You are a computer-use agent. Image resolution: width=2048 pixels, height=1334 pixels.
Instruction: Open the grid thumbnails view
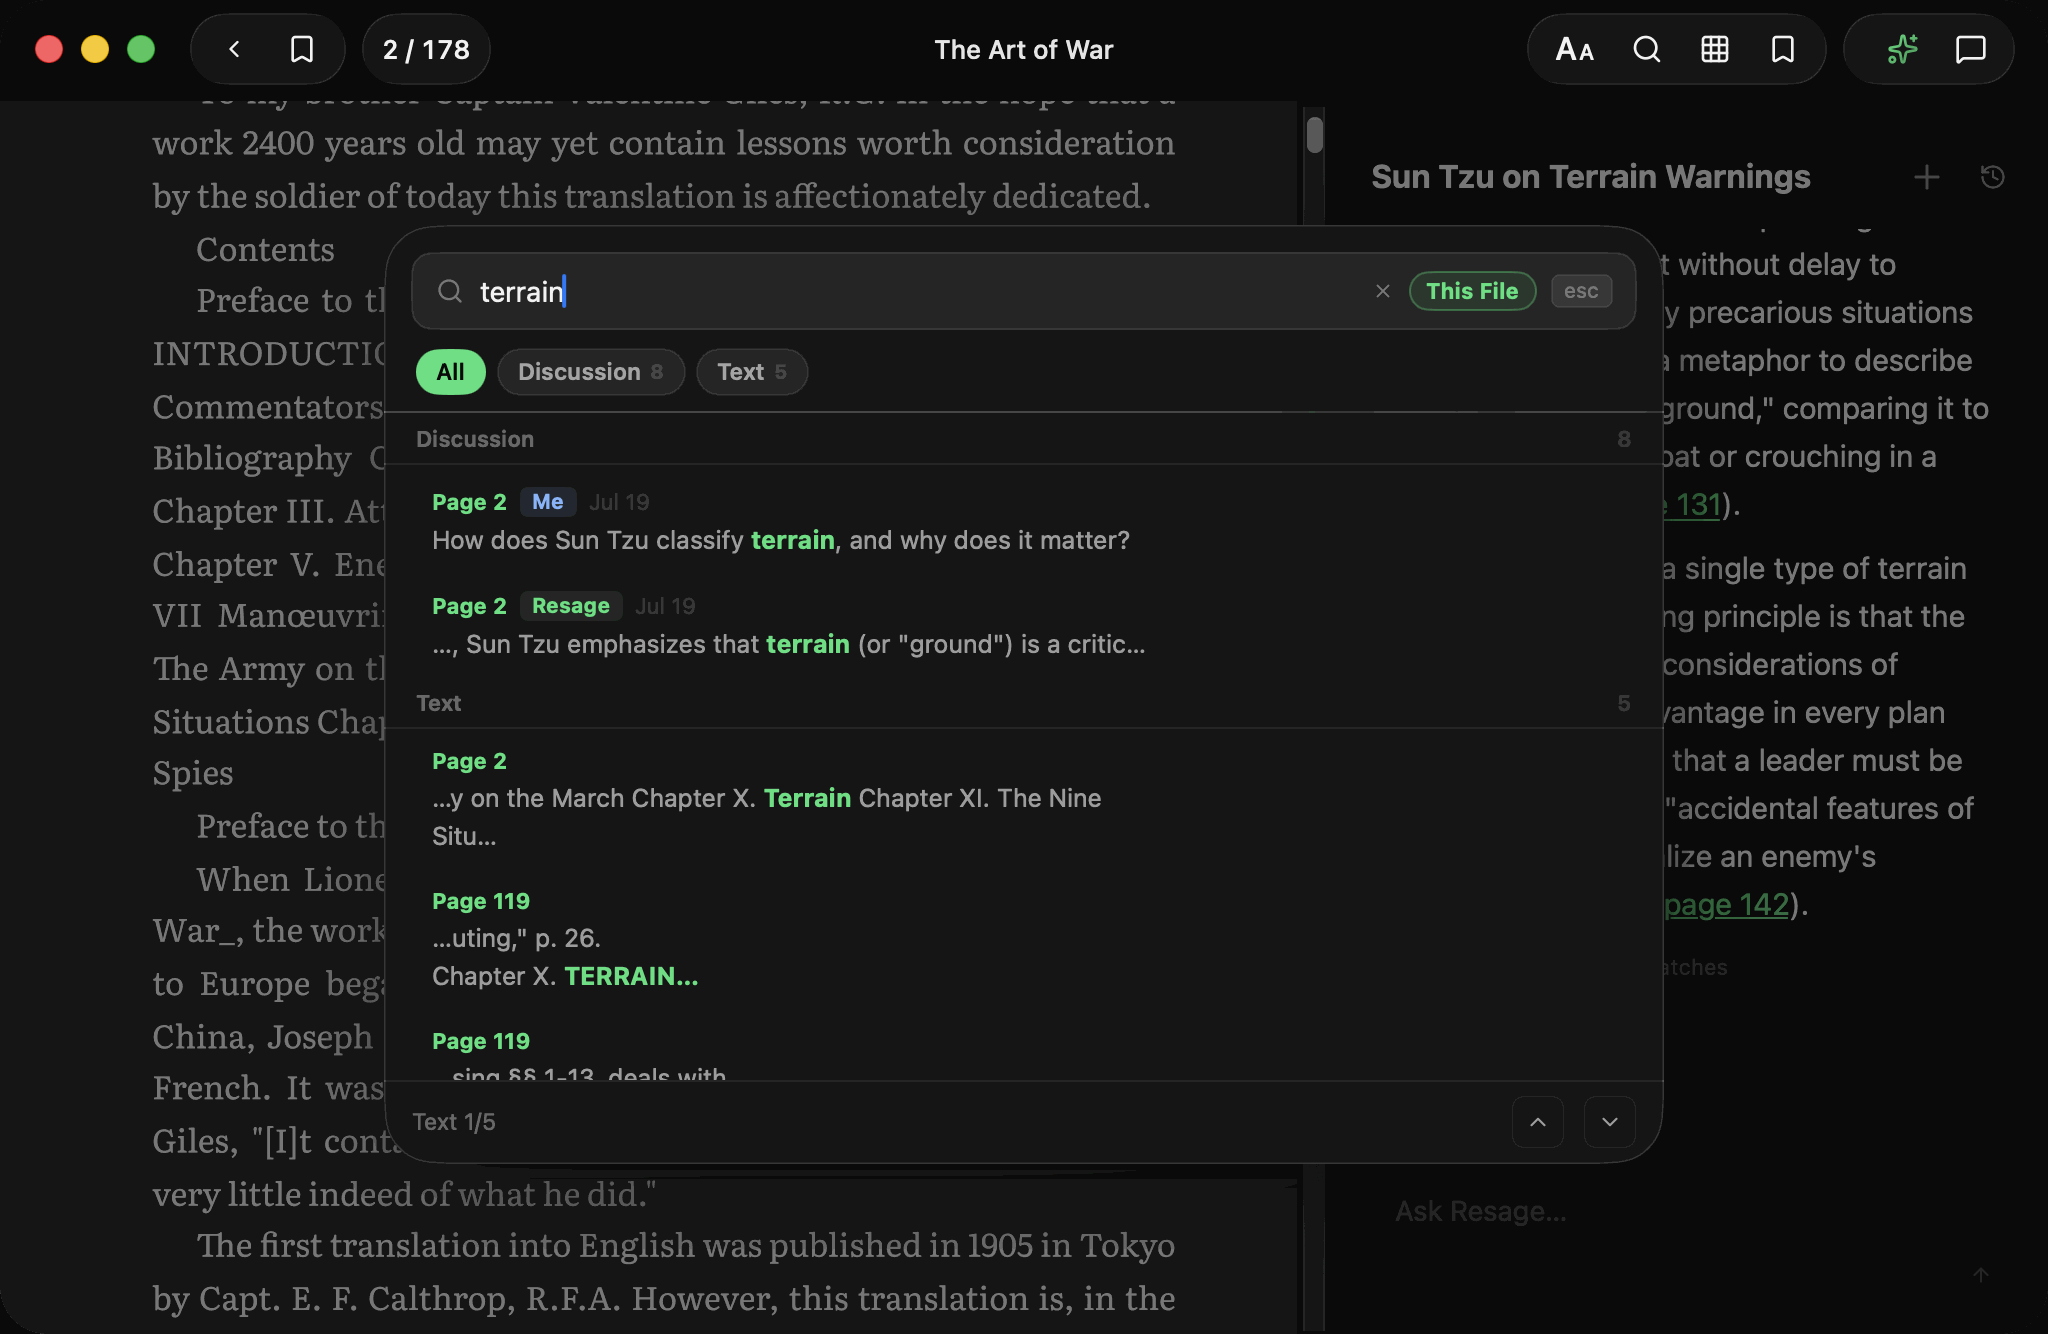(x=1715, y=49)
